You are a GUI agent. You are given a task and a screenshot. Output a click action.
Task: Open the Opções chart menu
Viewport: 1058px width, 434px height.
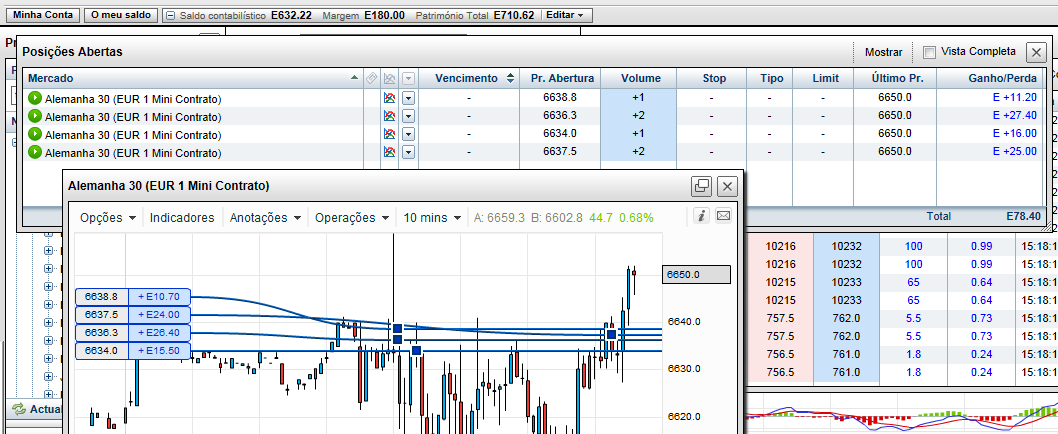(108, 217)
